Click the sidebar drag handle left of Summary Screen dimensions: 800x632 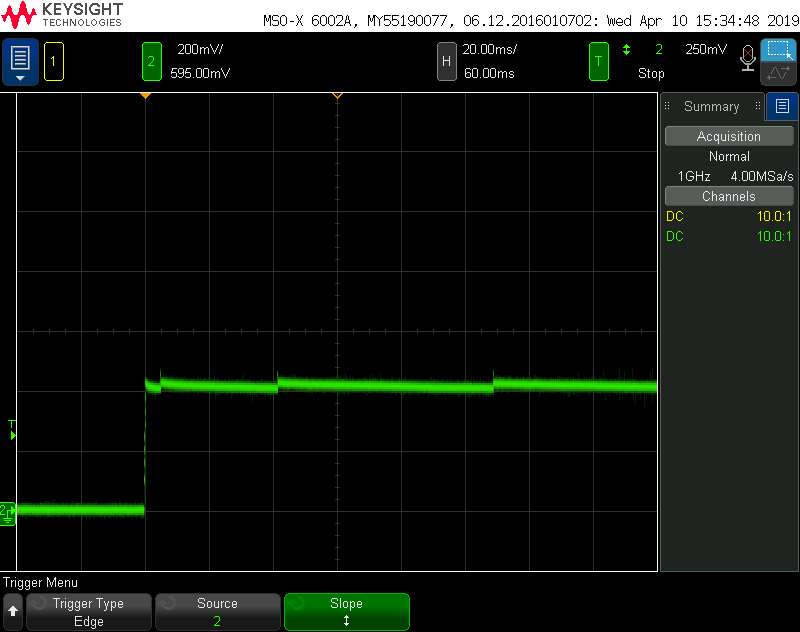pyautogui.click(x=667, y=106)
